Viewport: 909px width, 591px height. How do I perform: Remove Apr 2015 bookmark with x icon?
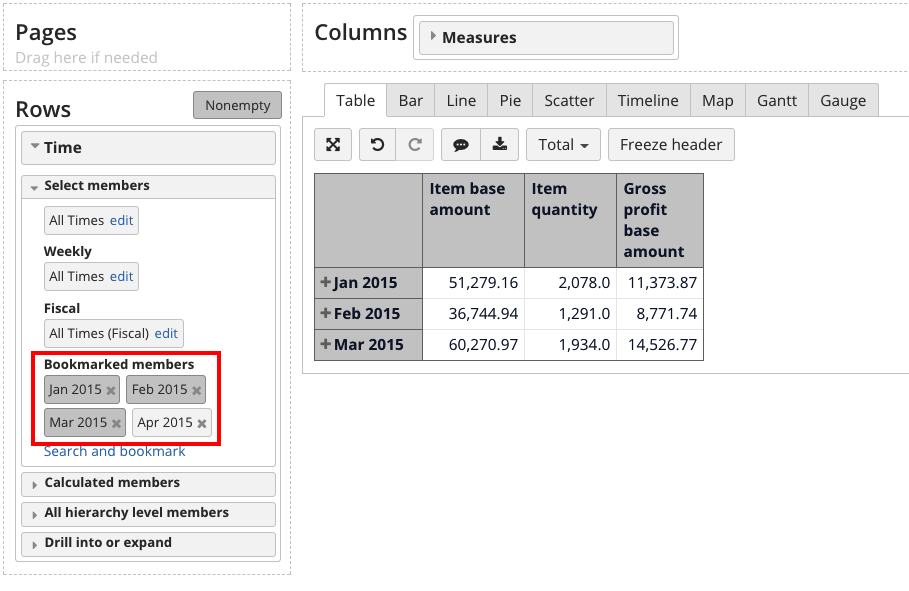202,424
